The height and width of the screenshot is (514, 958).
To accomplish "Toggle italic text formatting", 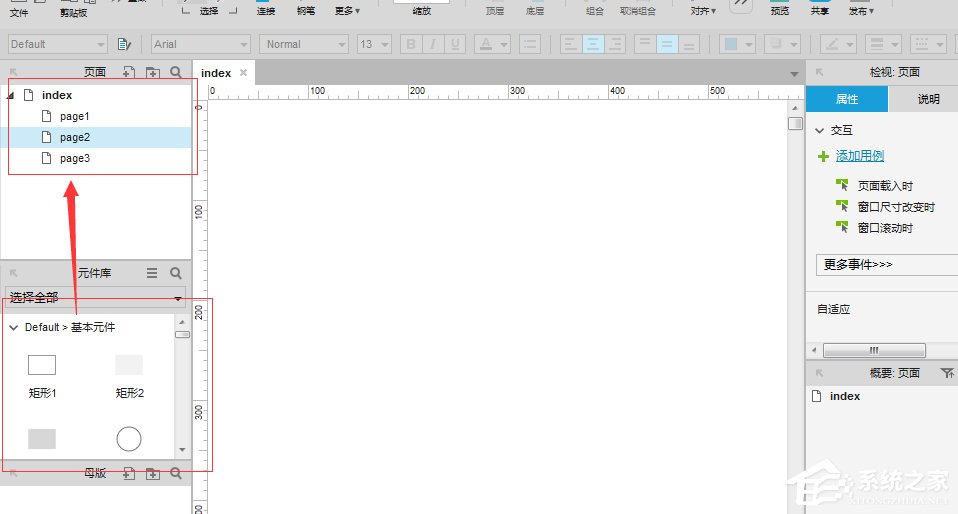I will click(x=432, y=44).
